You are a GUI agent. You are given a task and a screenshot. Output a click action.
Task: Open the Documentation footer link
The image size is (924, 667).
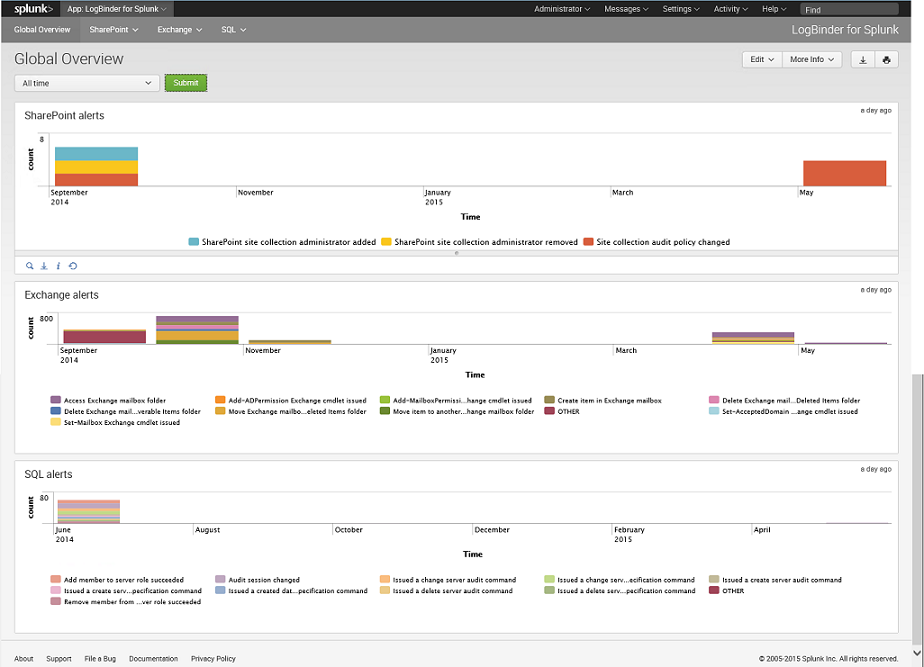coord(153,659)
